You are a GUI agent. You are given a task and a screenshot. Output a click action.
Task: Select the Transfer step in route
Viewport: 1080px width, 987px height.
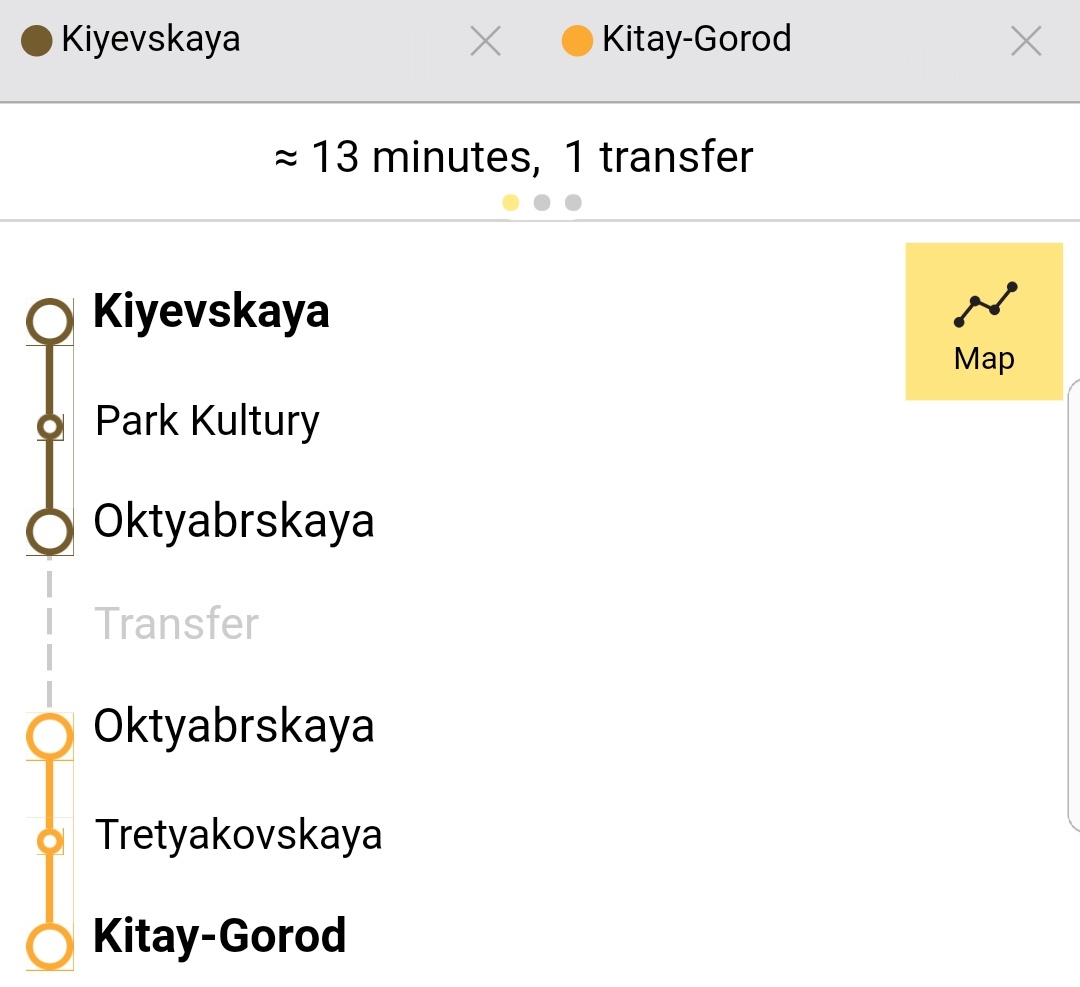pos(176,623)
